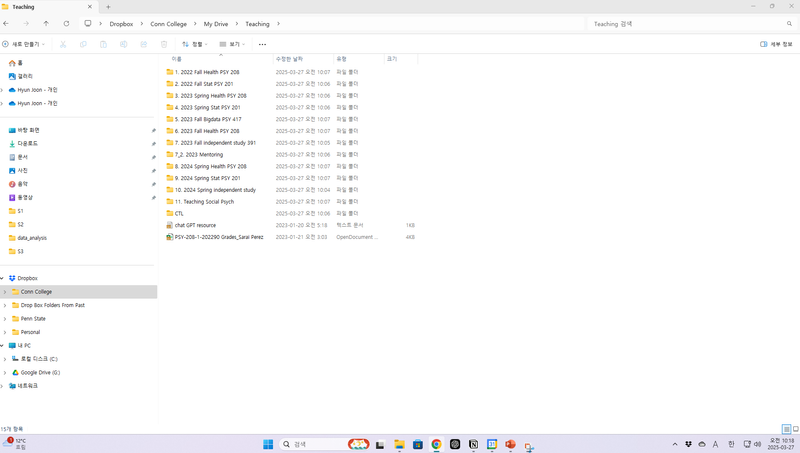The height and width of the screenshot is (453, 800).
Task: Open a new tab with plus button
Action: coord(108,6)
